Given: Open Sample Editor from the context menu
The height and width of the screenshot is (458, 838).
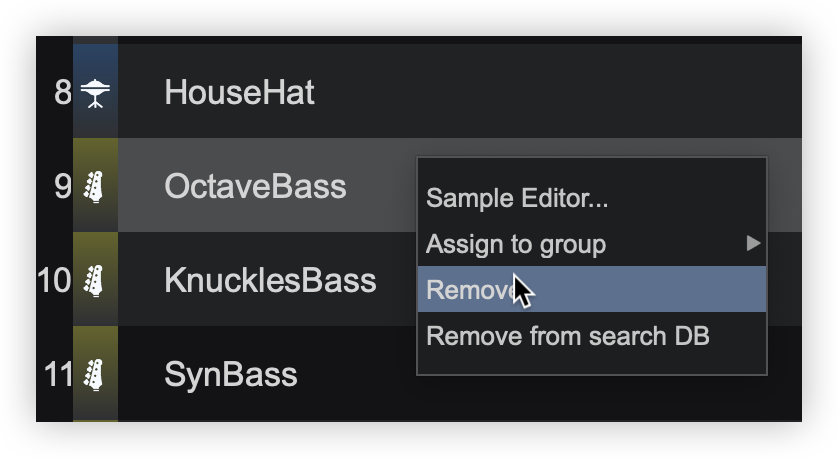Looking at the screenshot, I should (x=517, y=198).
